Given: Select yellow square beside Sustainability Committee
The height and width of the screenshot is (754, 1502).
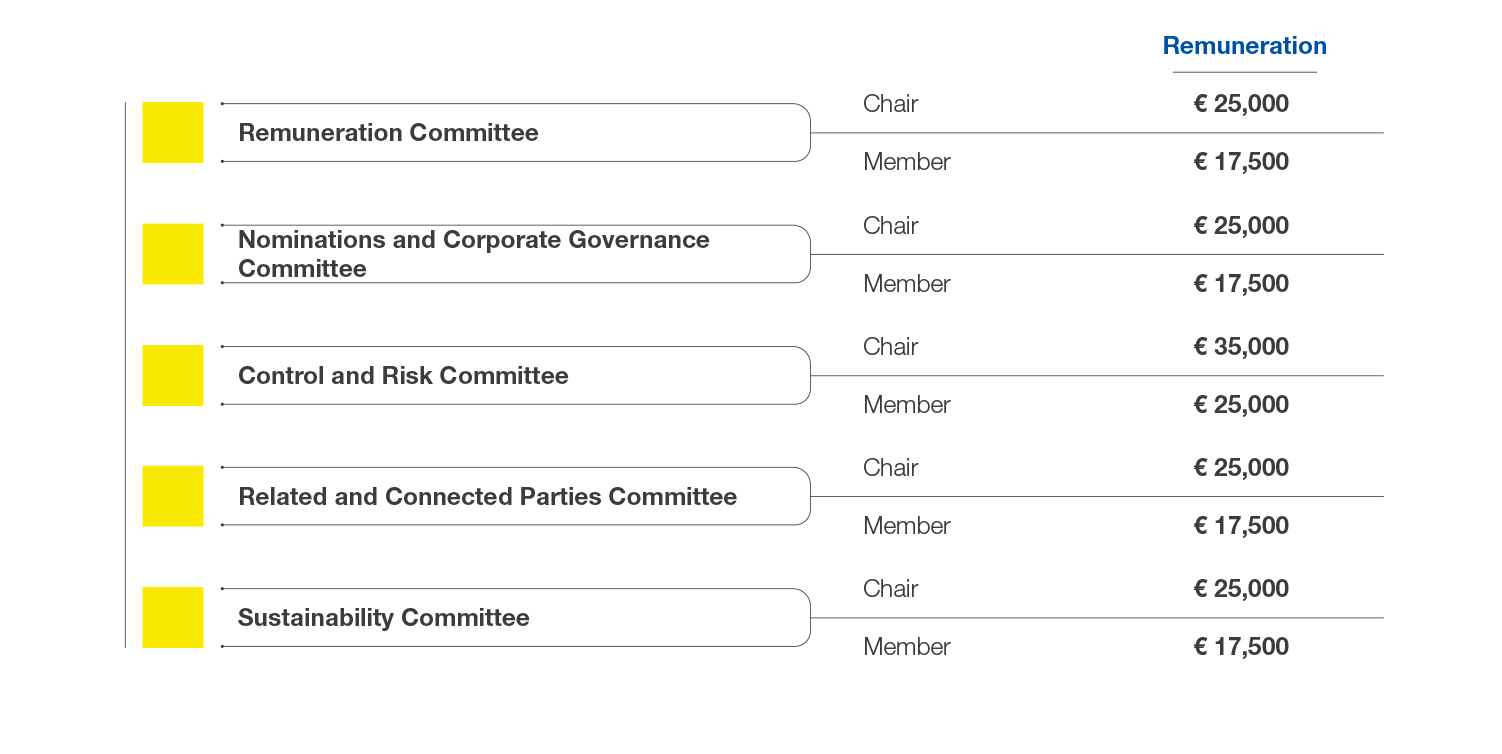Looking at the screenshot, I should (x=173, y=617).
